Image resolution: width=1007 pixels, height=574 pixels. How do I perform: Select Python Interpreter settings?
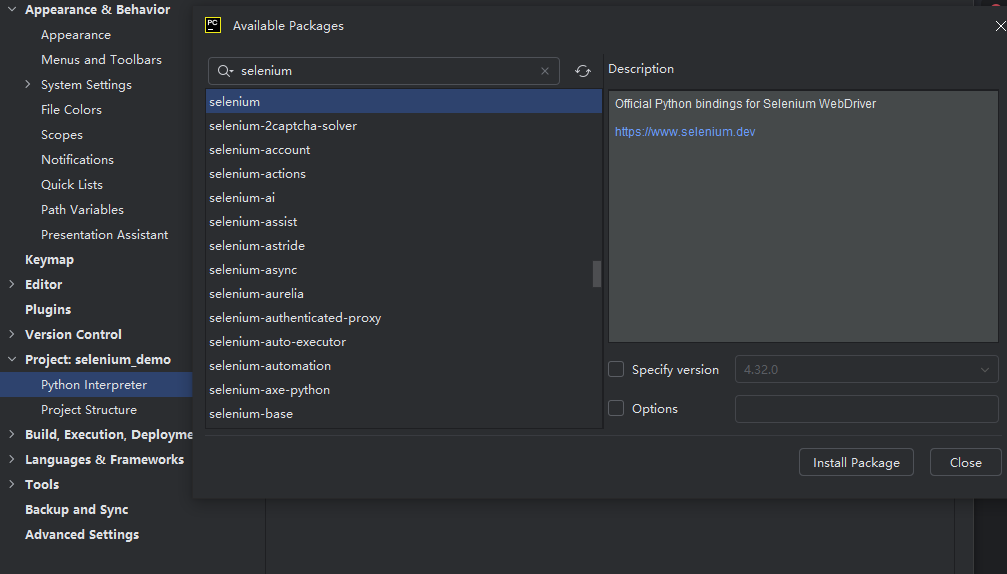point(96,385)
